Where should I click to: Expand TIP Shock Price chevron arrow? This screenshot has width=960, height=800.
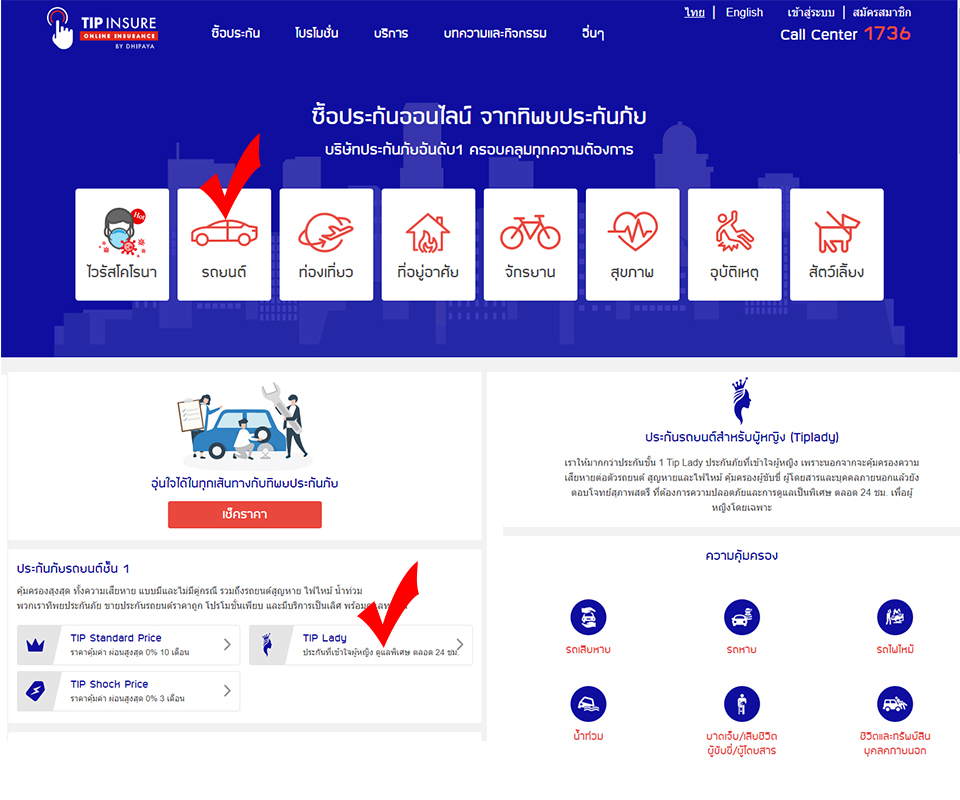[227, 690]
